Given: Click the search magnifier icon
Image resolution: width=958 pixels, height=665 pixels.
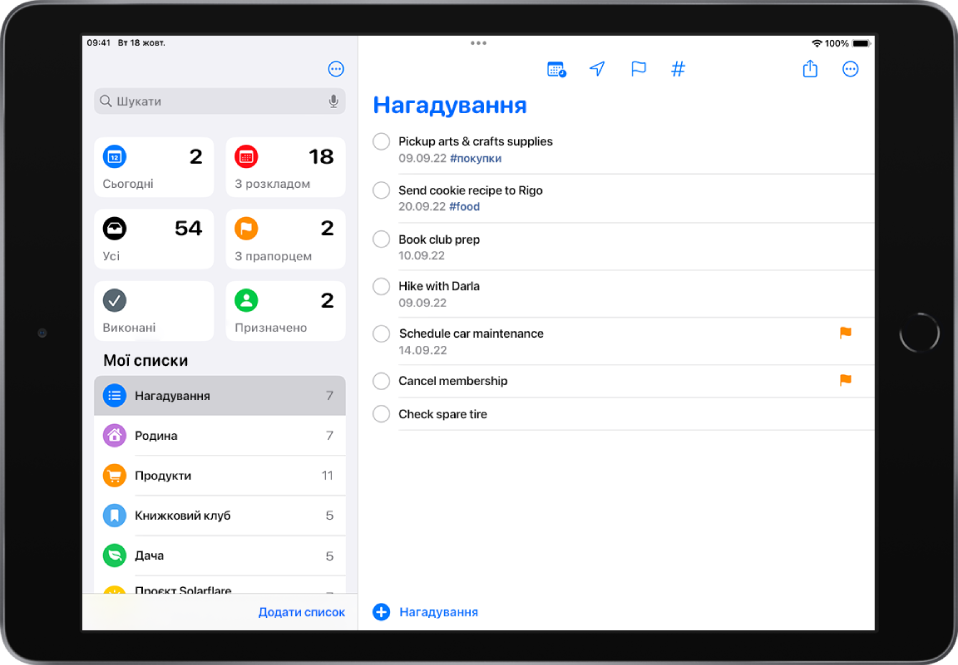Looking at the screenshot, I should 106,101.
